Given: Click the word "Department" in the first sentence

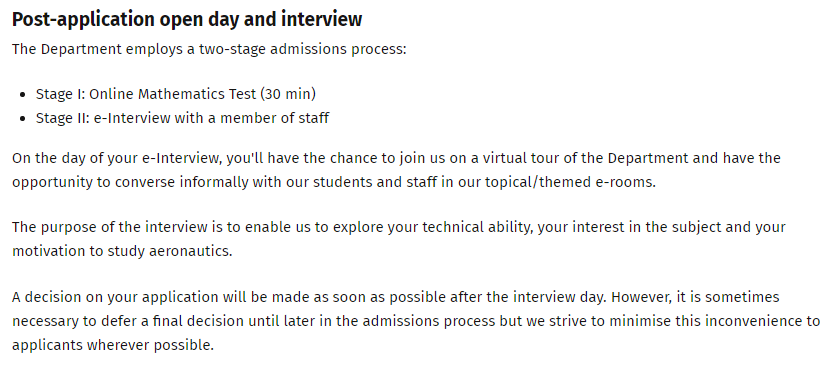Looking at the screenshot, I should click(81, 49).
